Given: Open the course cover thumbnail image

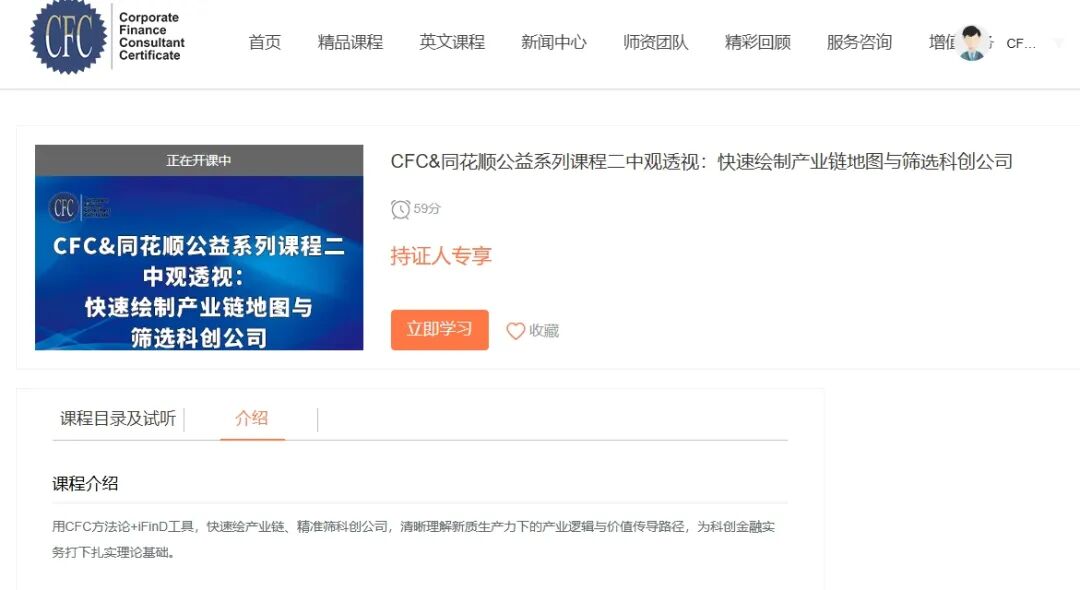Looking at the screenshot, I should pyautogui.click(x=198, y=248).
